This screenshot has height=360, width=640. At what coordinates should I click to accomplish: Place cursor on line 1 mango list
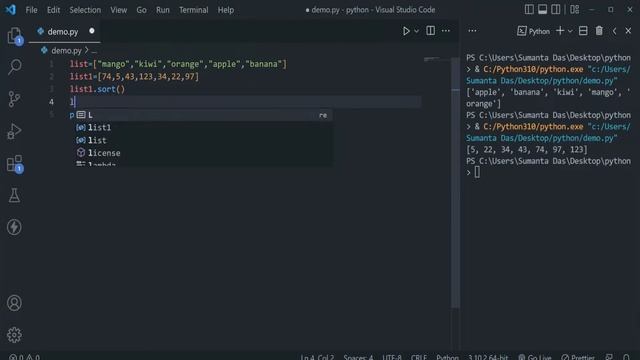[178, 64]
